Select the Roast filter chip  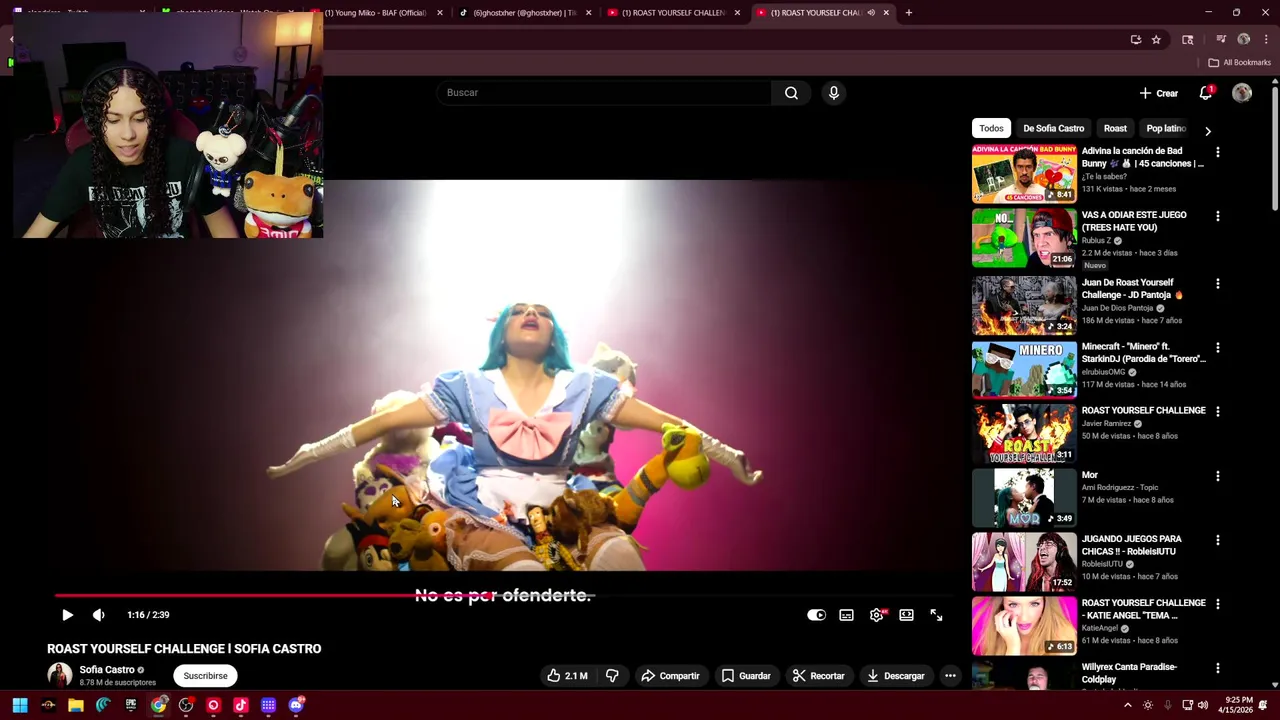tap(1115, 128)
